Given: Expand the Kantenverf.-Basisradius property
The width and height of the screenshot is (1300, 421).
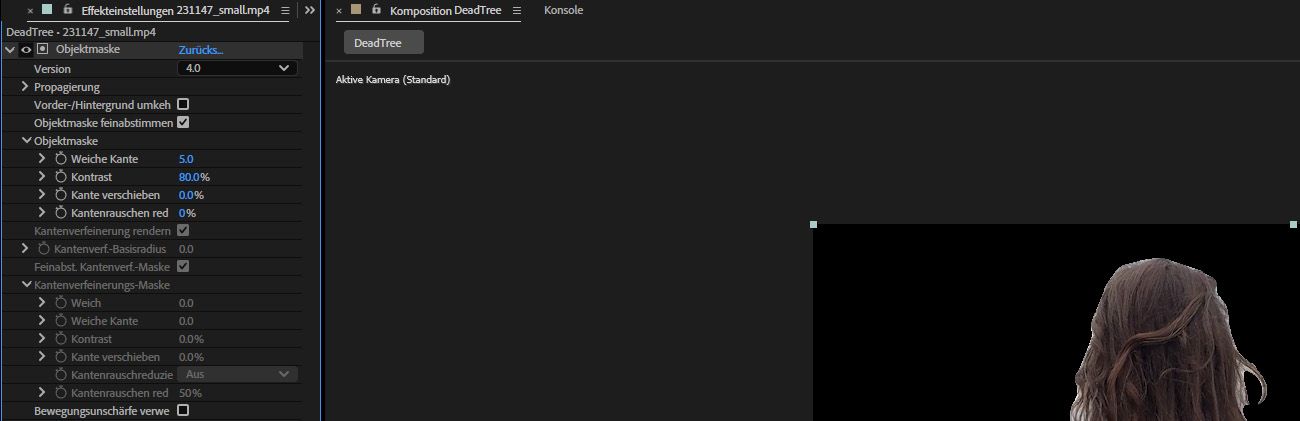Looking at the screenshot, I should (x=26, y=248).
